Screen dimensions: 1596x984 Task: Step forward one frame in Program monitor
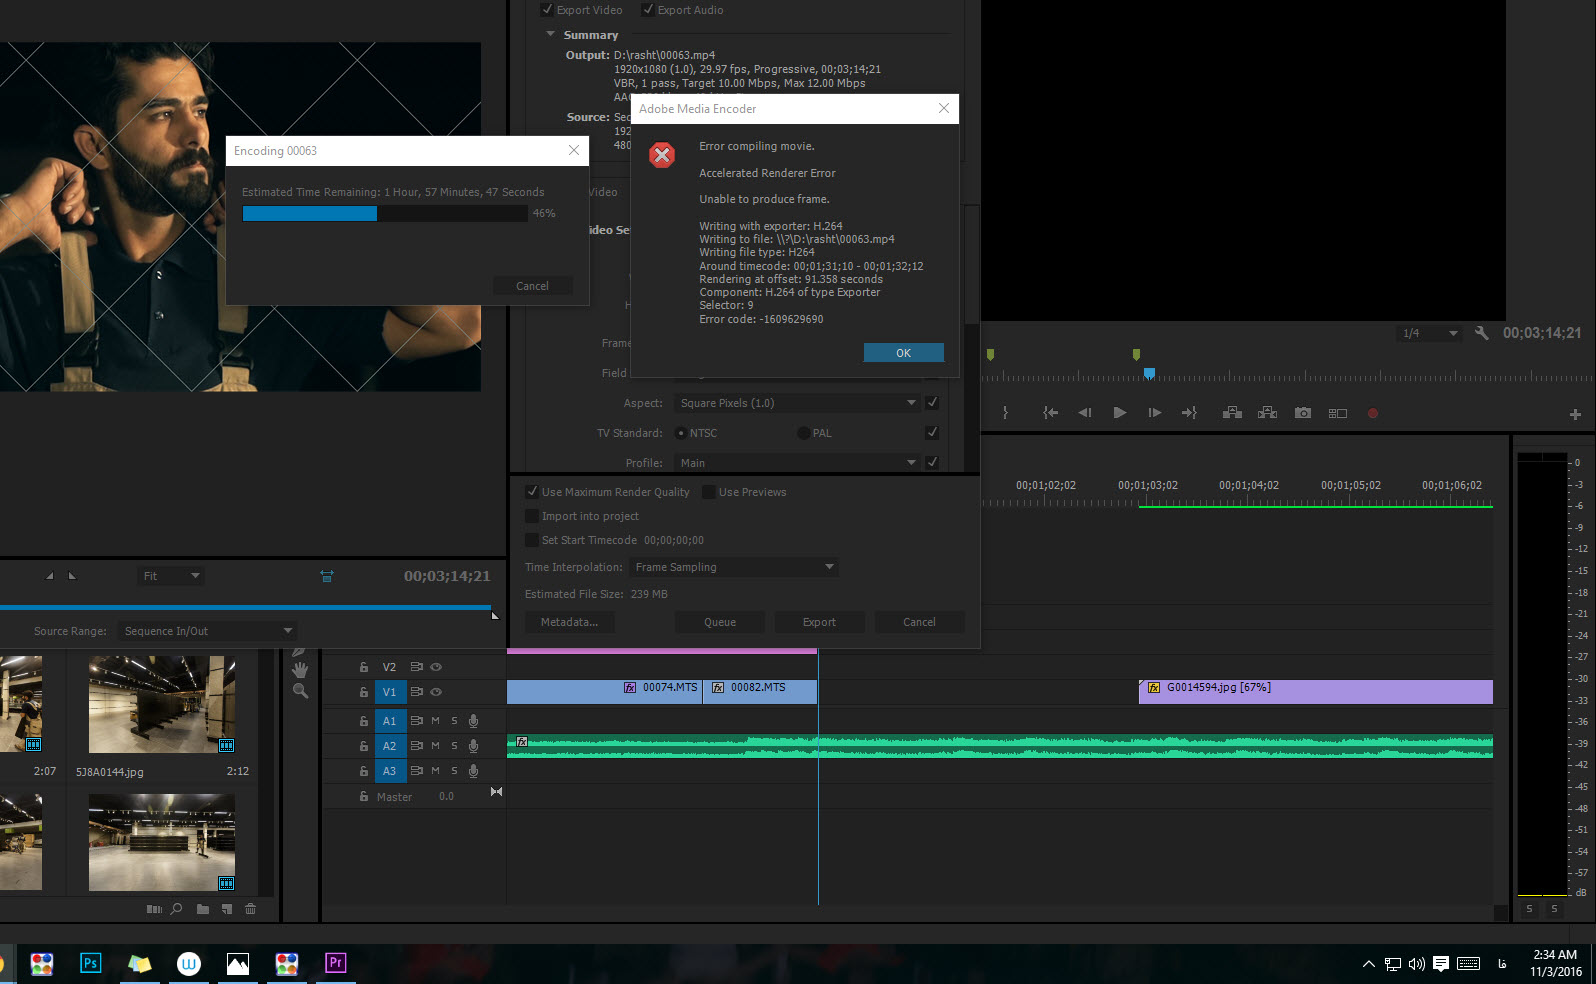1155,413
